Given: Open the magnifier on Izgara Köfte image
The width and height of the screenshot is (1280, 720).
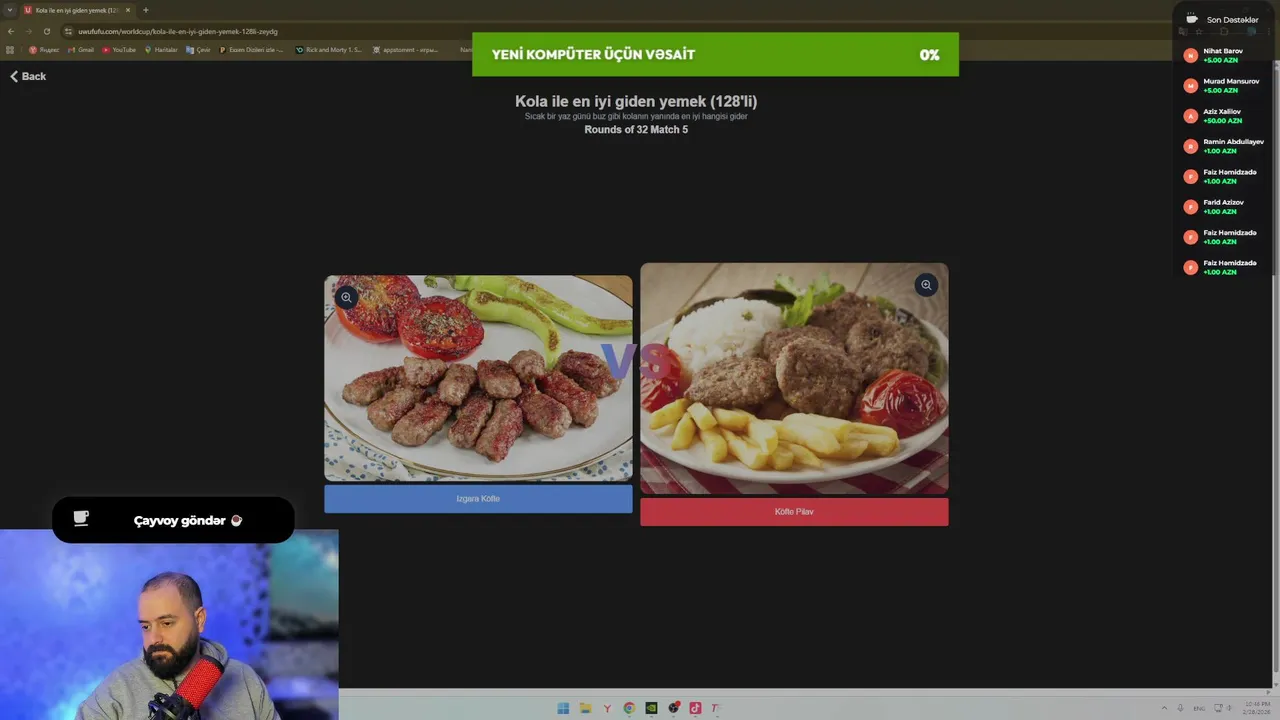Looking at the screenshot, I should coord(346,297).
